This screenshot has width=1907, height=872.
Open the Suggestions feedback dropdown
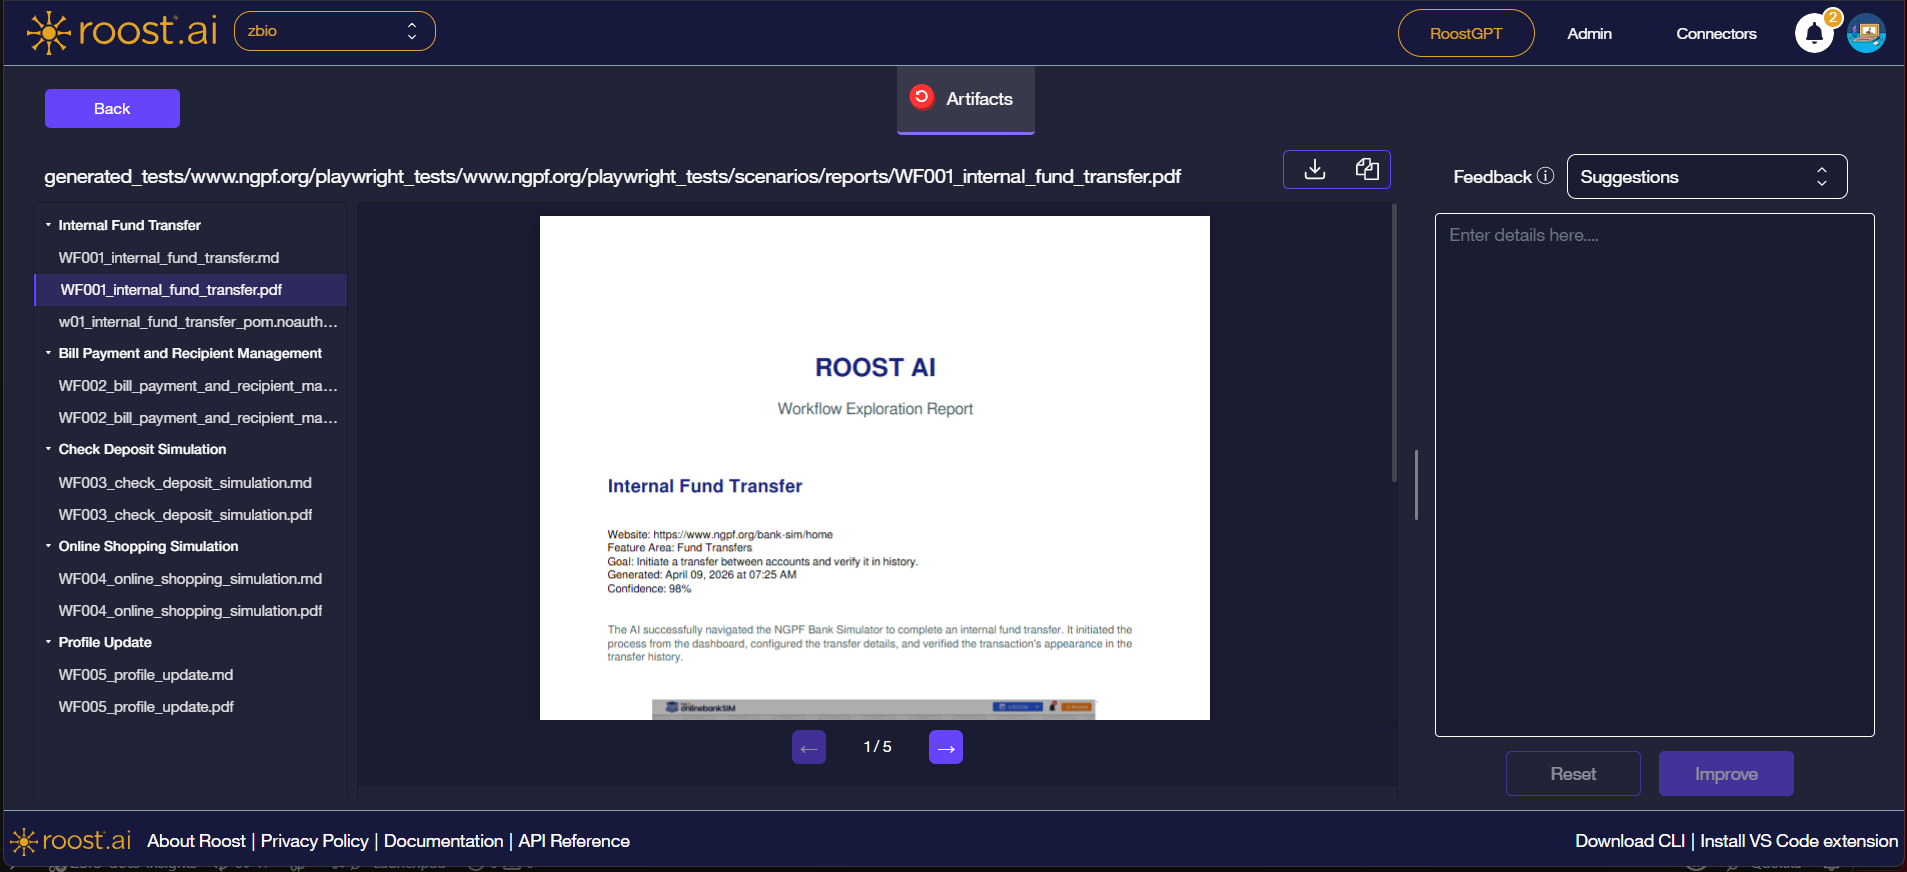pos(1706,177)
